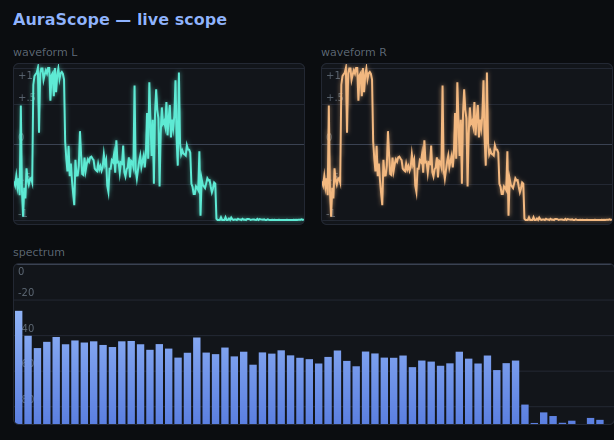
Task: Select the waveform L label
Action: click(x=45, y=52)
